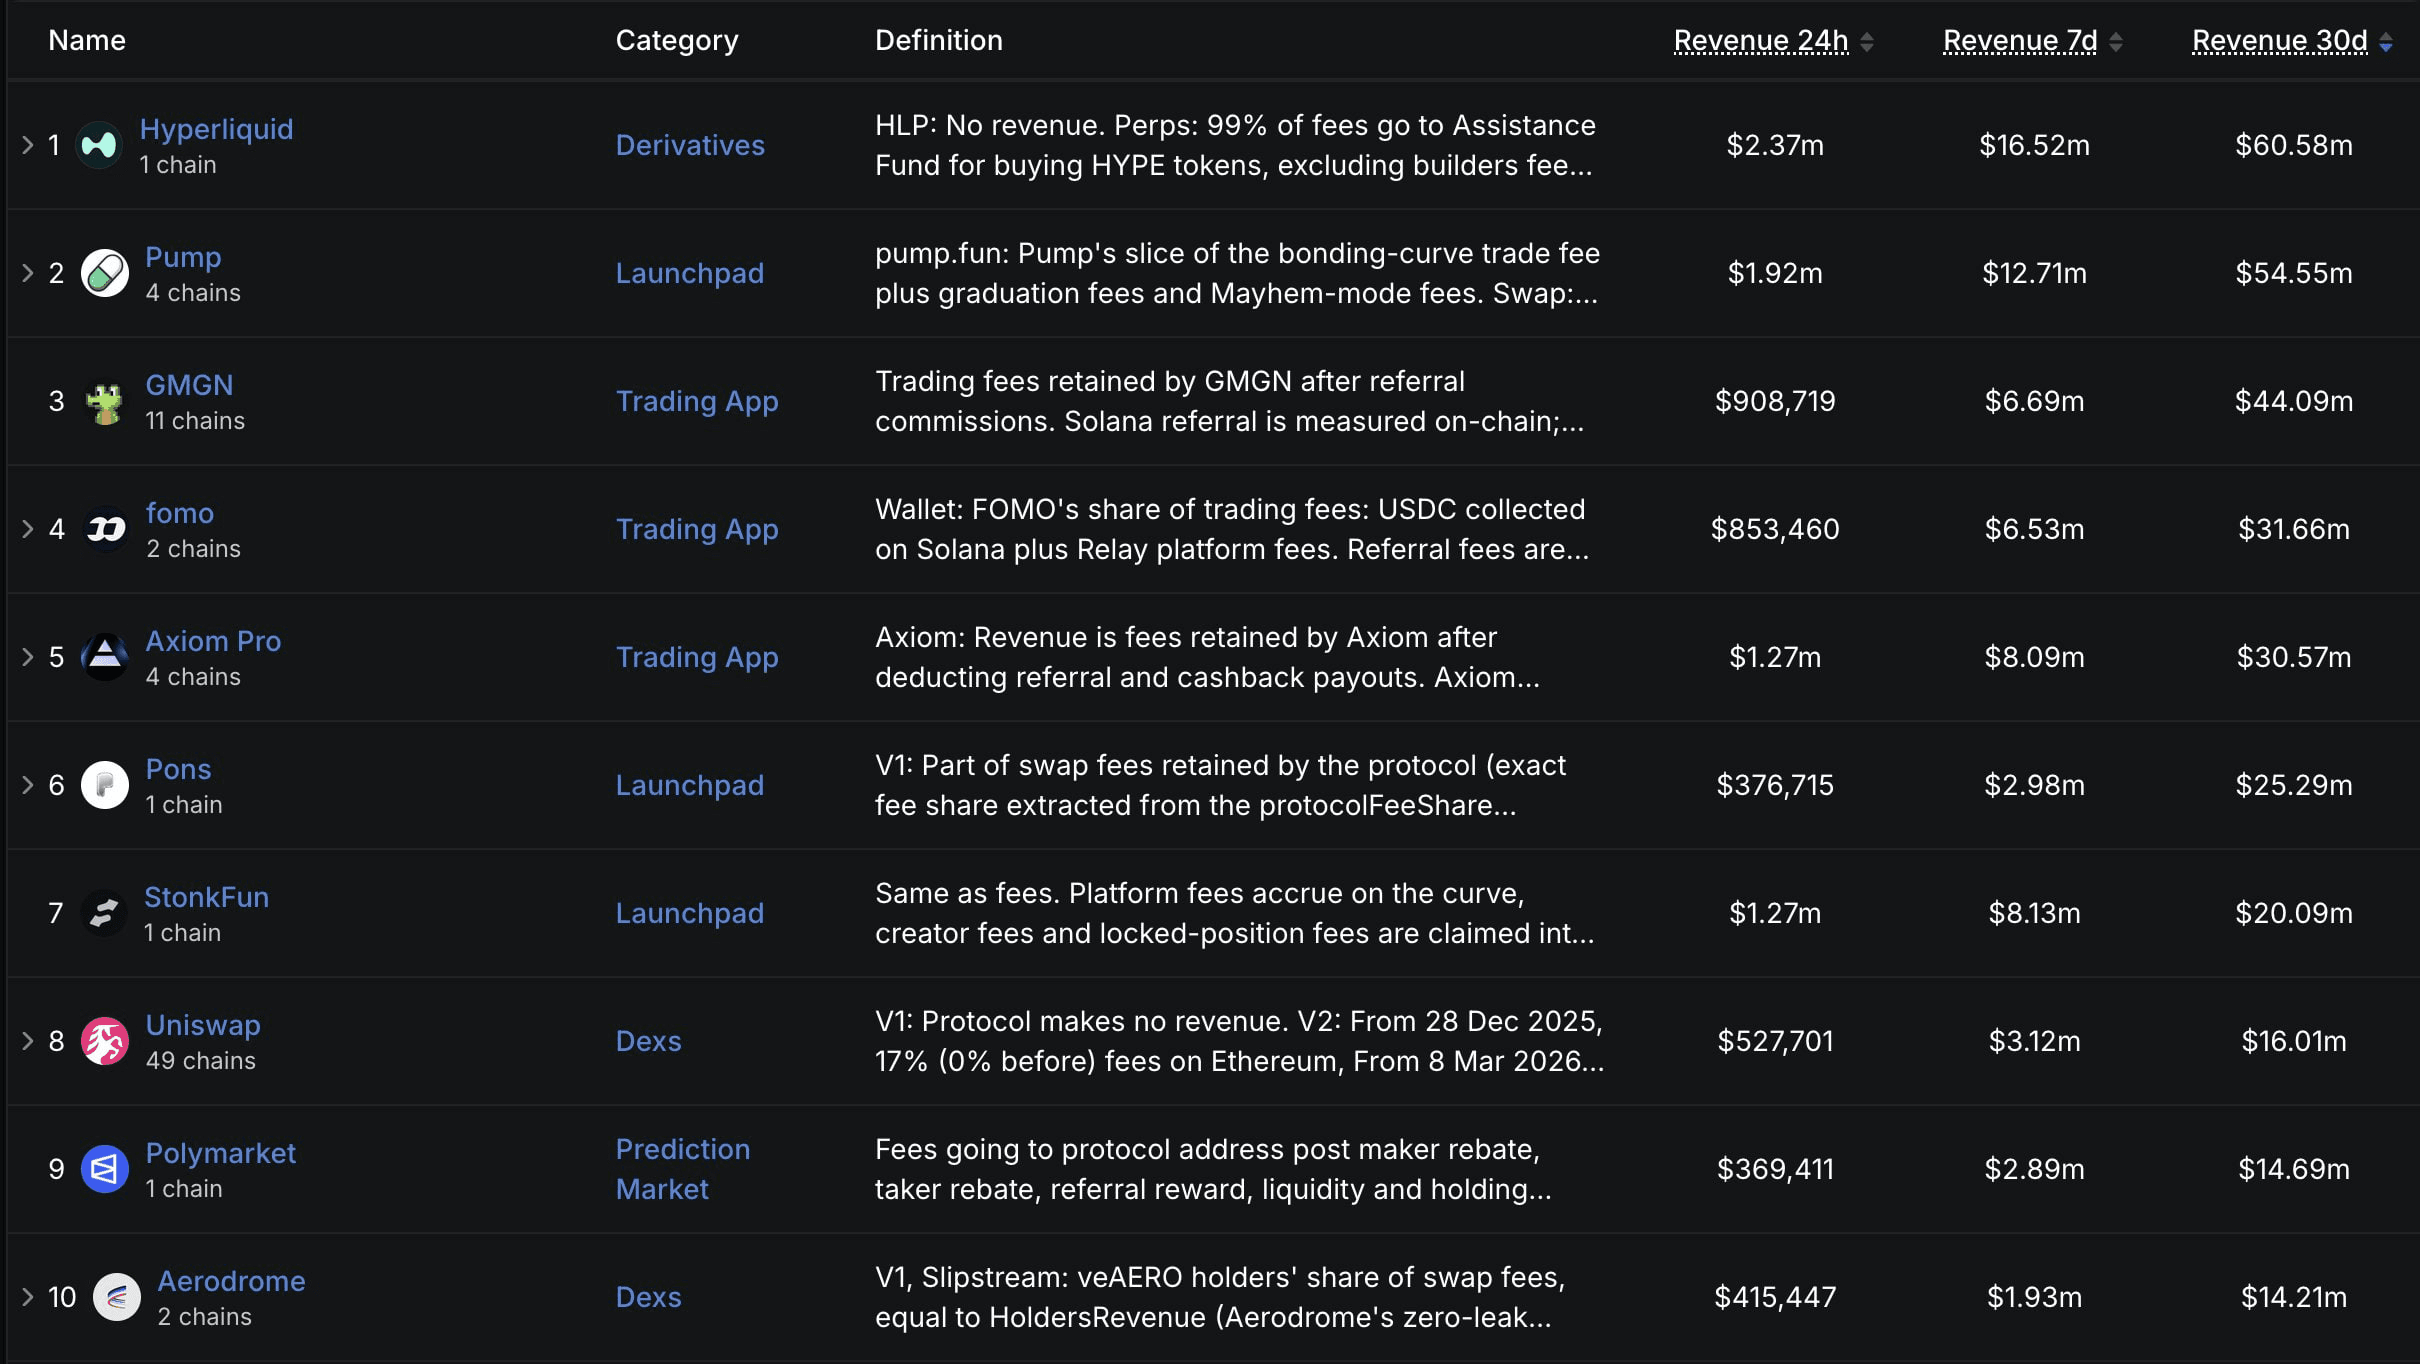Click the GMGN frog logo icon
The image size is (2420, 1364).
point(105,401)
